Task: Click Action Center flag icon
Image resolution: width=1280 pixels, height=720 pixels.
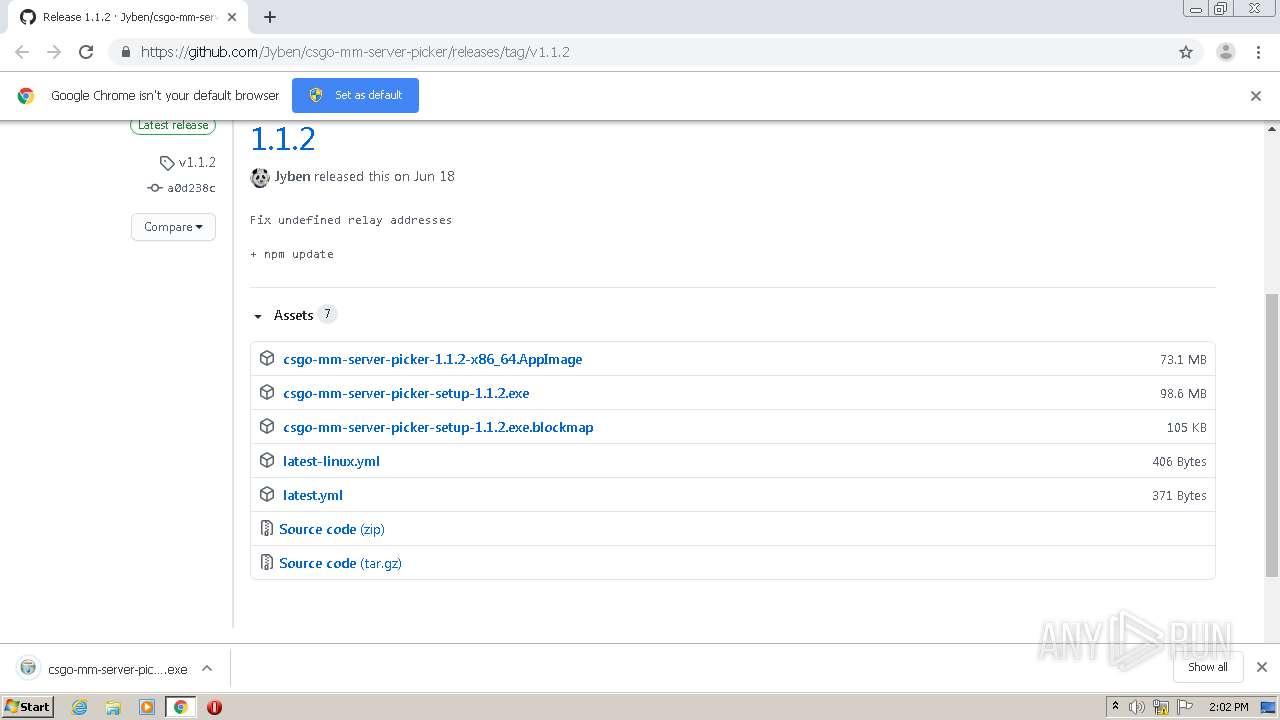Action: tap(1185, 707)
